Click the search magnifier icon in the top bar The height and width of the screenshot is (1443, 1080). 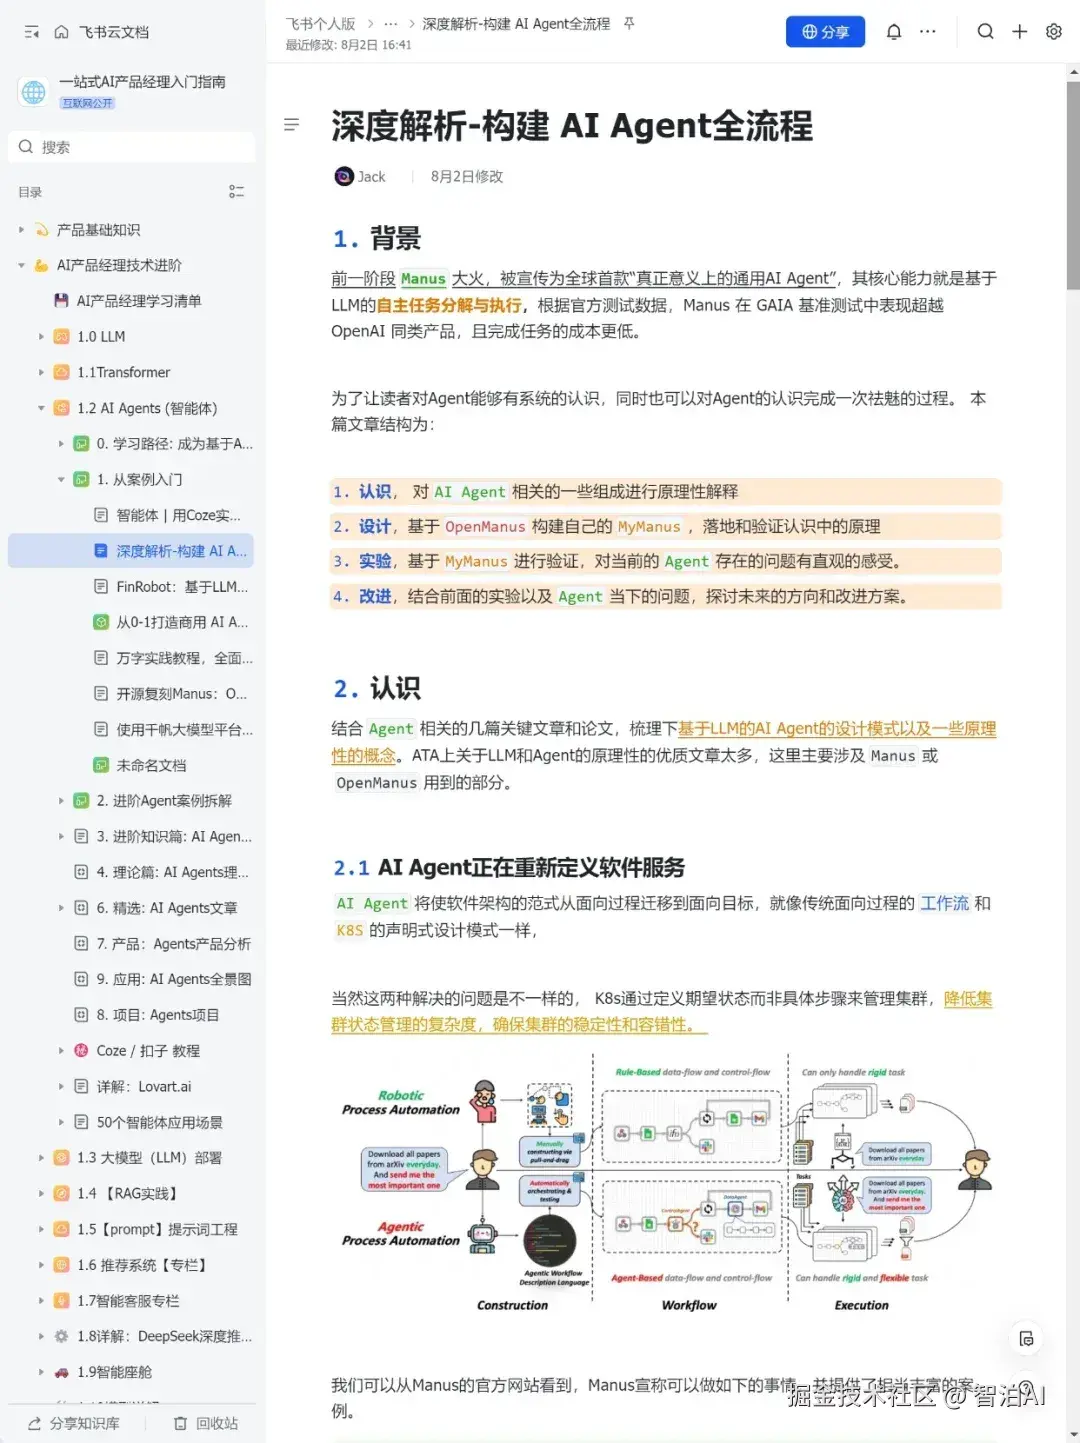click(x=985, y=32)
